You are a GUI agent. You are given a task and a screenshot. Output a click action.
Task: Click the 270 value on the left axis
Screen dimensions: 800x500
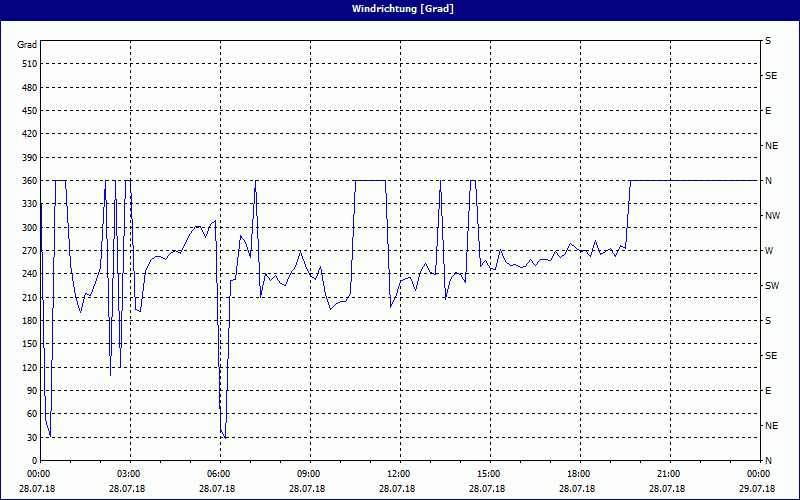[27, 251]
